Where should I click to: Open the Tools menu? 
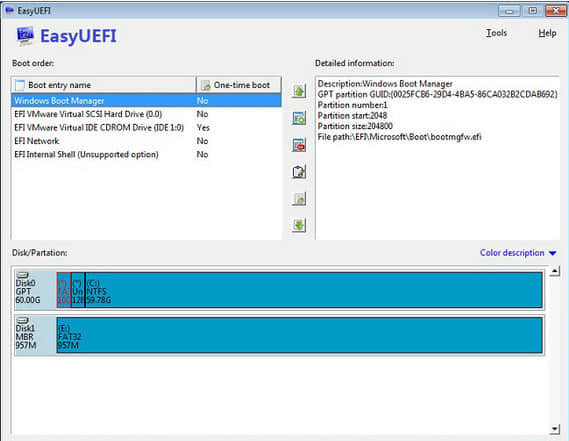click(x=496, y=33)
